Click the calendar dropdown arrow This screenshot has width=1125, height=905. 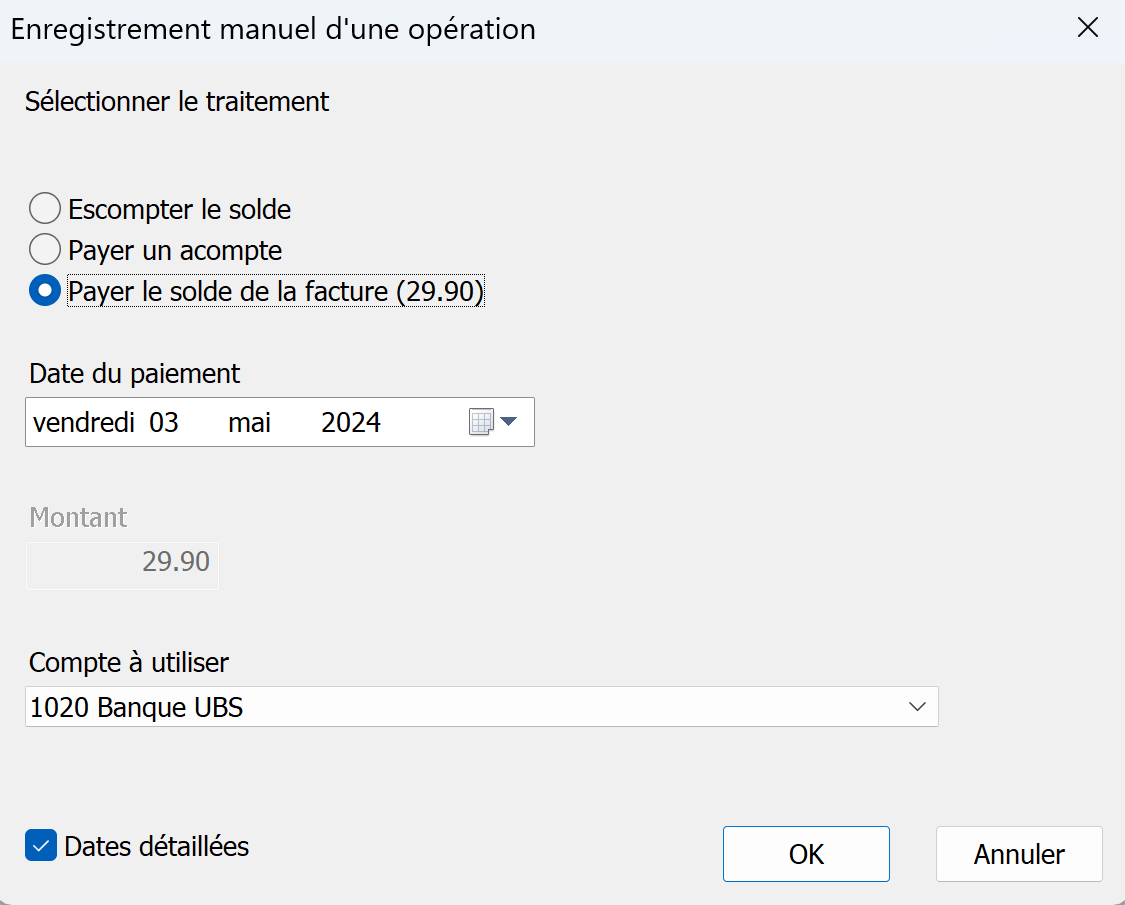point(509,422)
